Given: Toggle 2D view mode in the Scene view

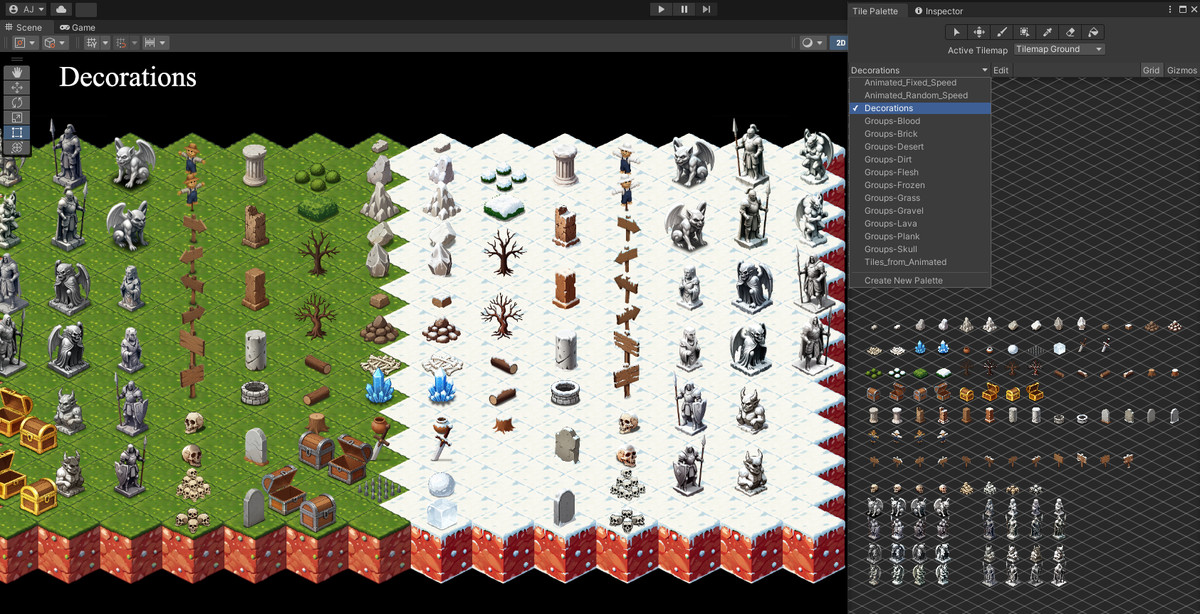Looking at the screenshot, I should coord(841,42).
